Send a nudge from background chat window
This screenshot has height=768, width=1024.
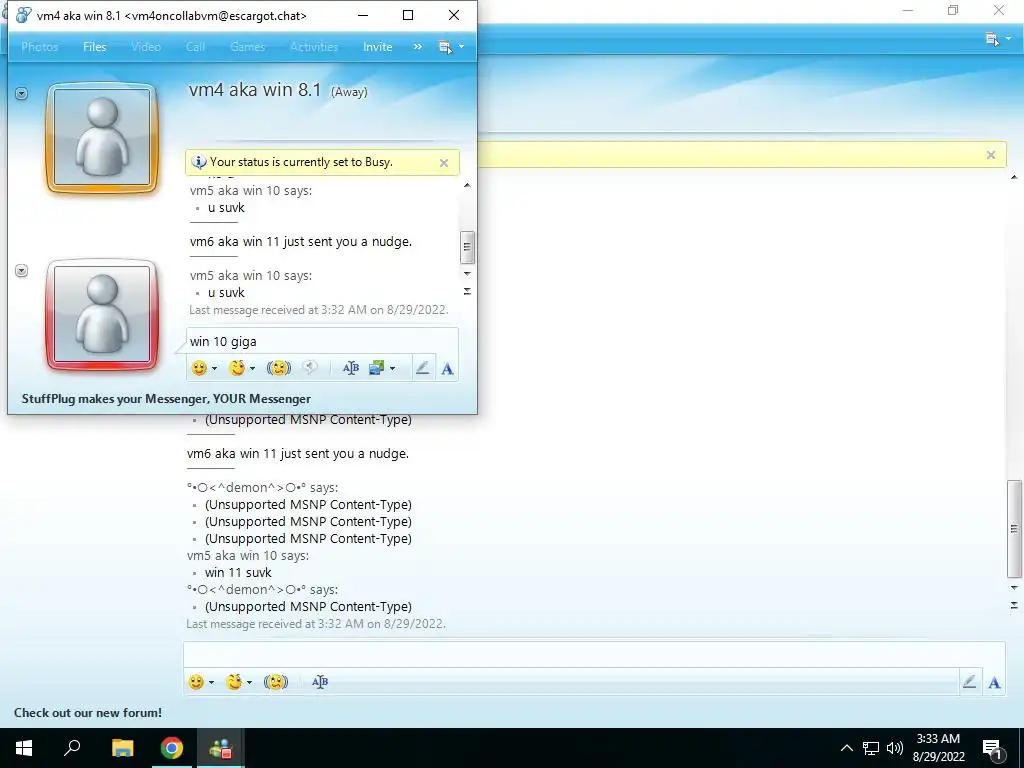[x=276, y=682]
